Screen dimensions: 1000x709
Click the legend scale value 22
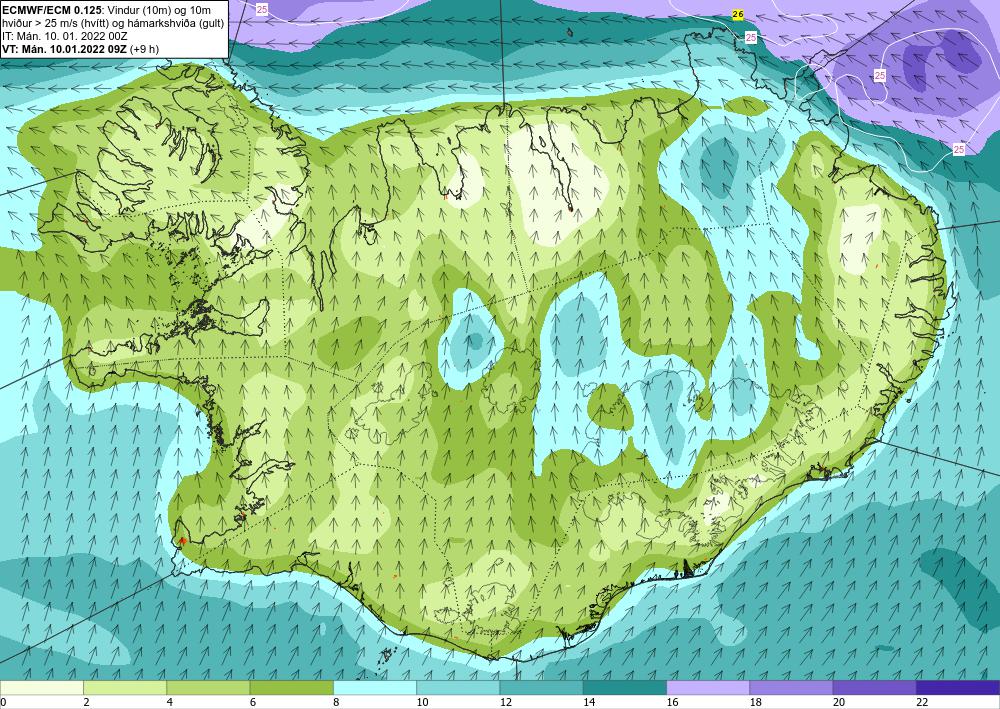coord(922,703)
